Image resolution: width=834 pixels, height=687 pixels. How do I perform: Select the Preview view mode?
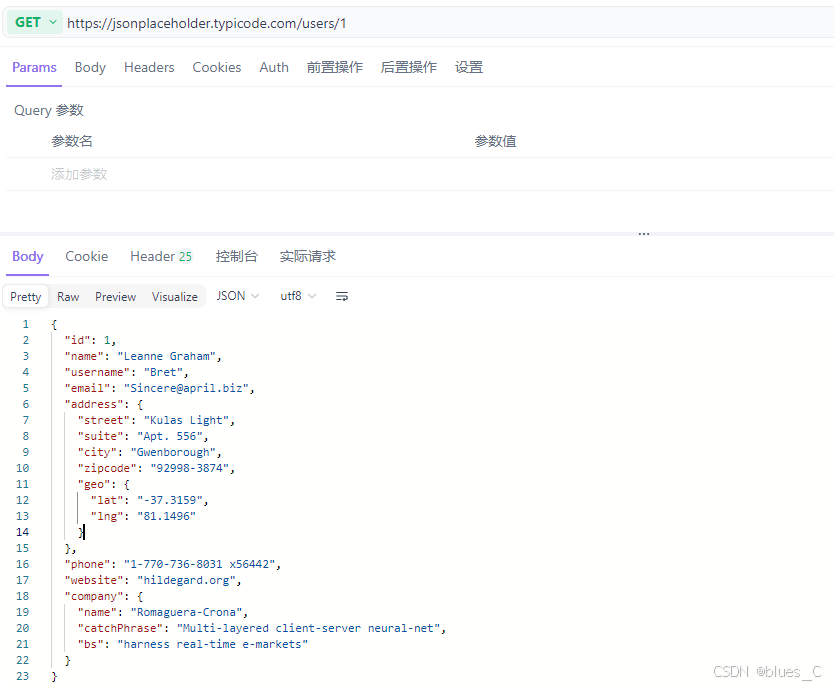115,297
